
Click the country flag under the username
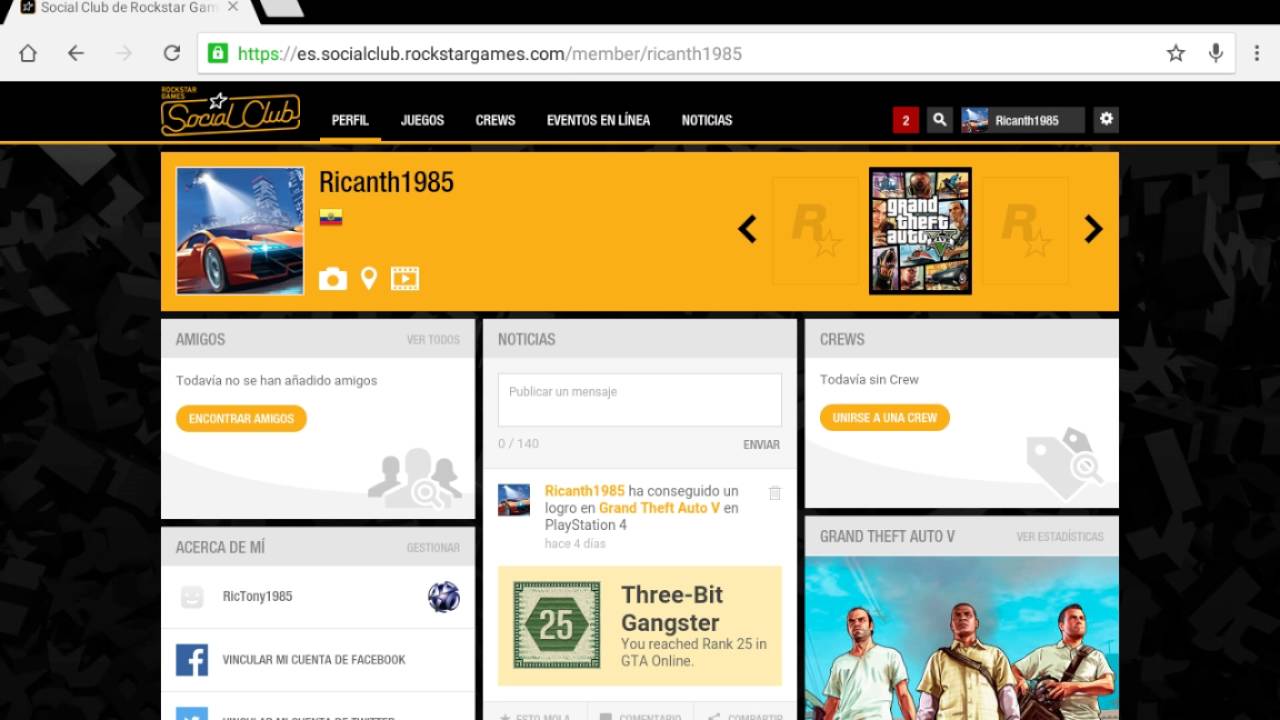pos(331,217)
